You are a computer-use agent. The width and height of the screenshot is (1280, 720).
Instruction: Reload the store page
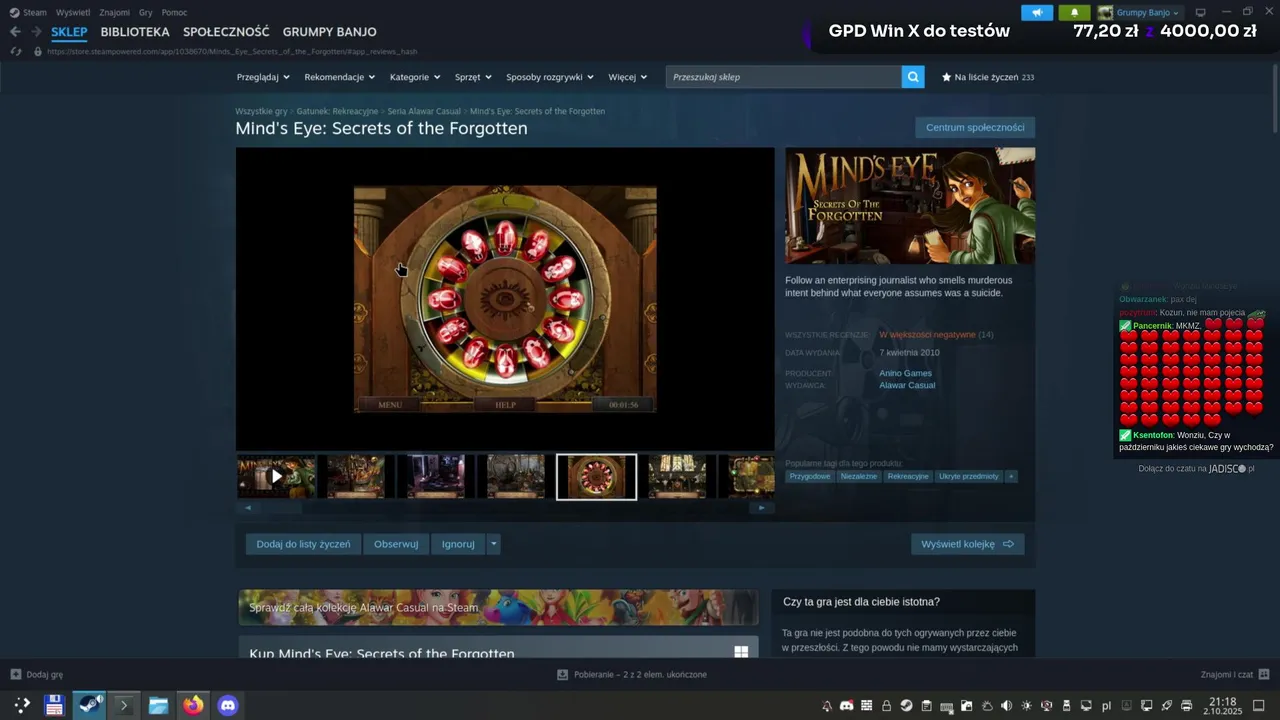pos(15,51)
